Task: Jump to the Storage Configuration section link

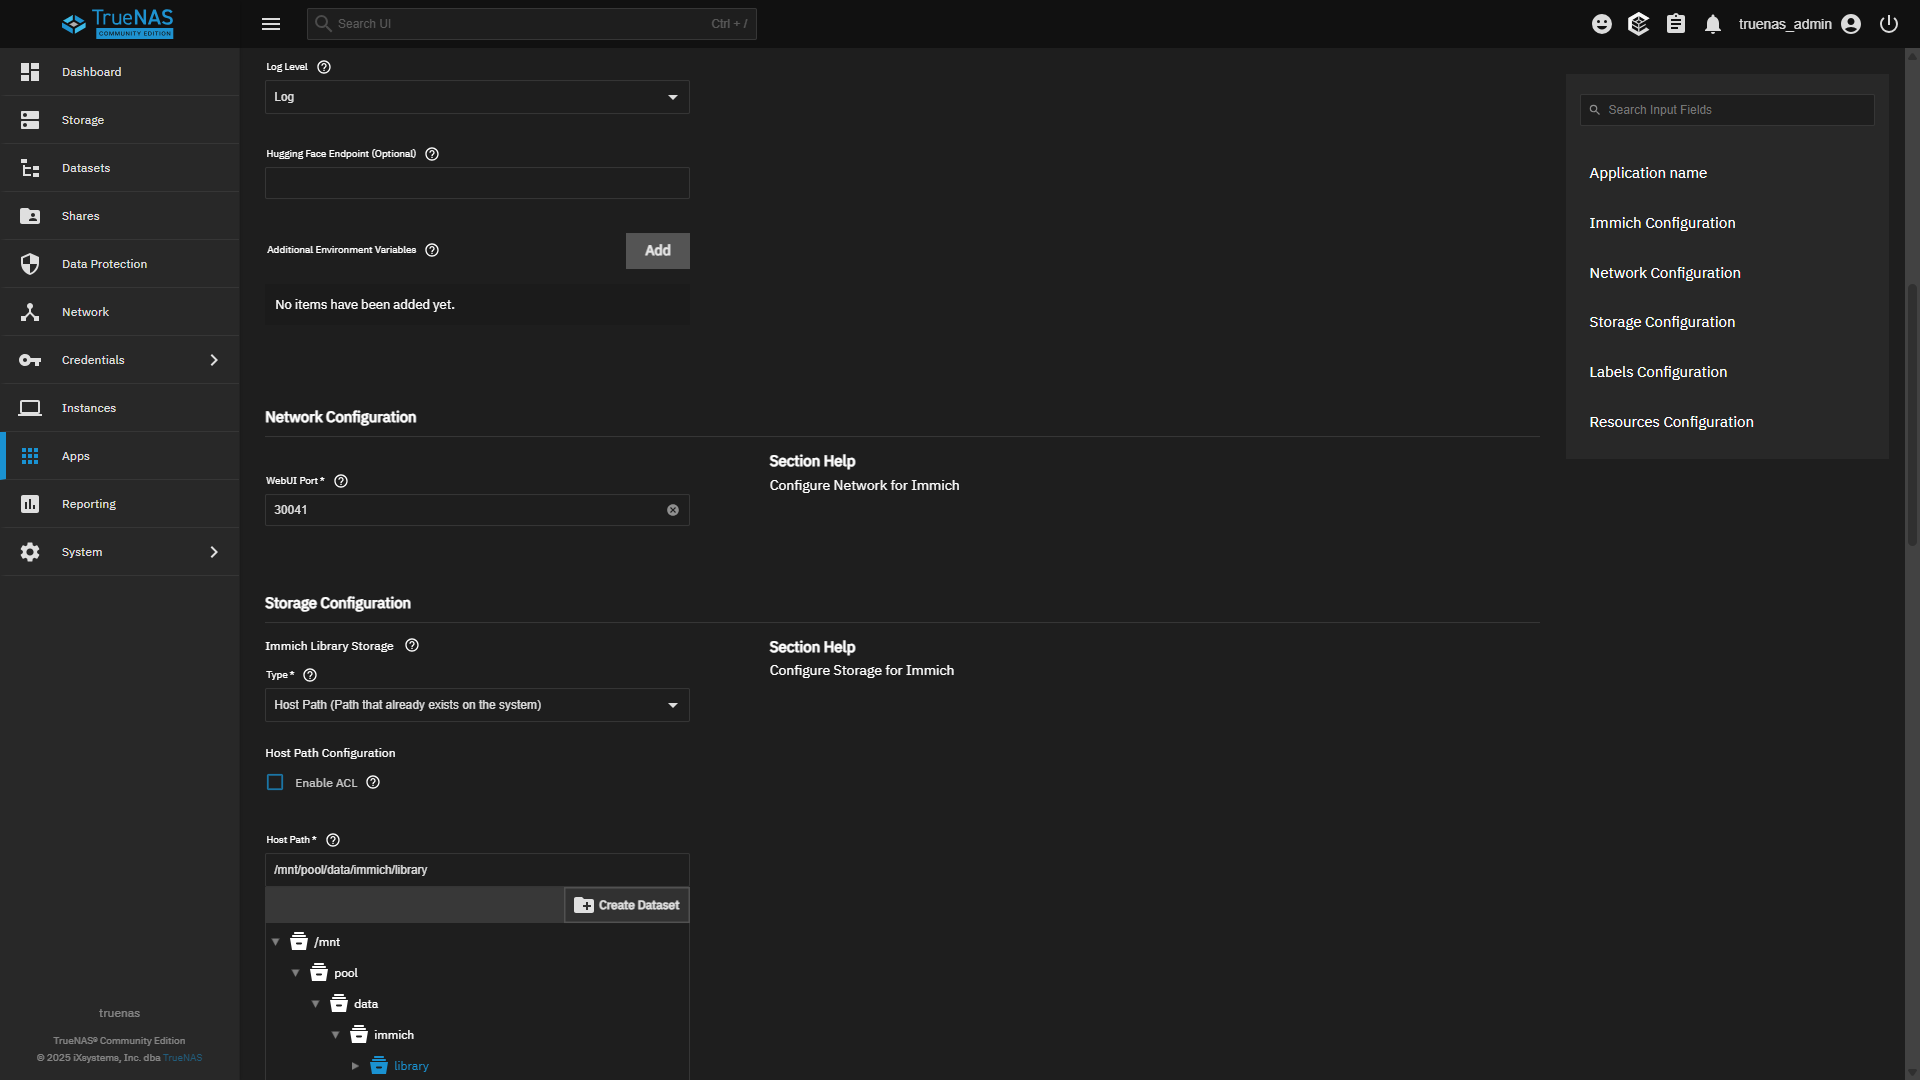Action: [x=1661, y=322]
